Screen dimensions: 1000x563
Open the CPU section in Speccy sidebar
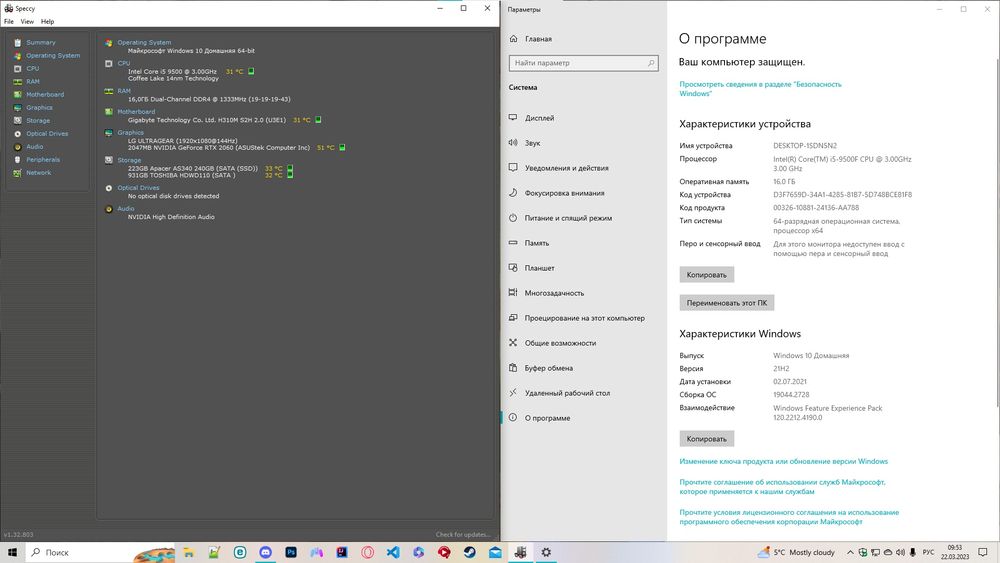pos(33,69)
